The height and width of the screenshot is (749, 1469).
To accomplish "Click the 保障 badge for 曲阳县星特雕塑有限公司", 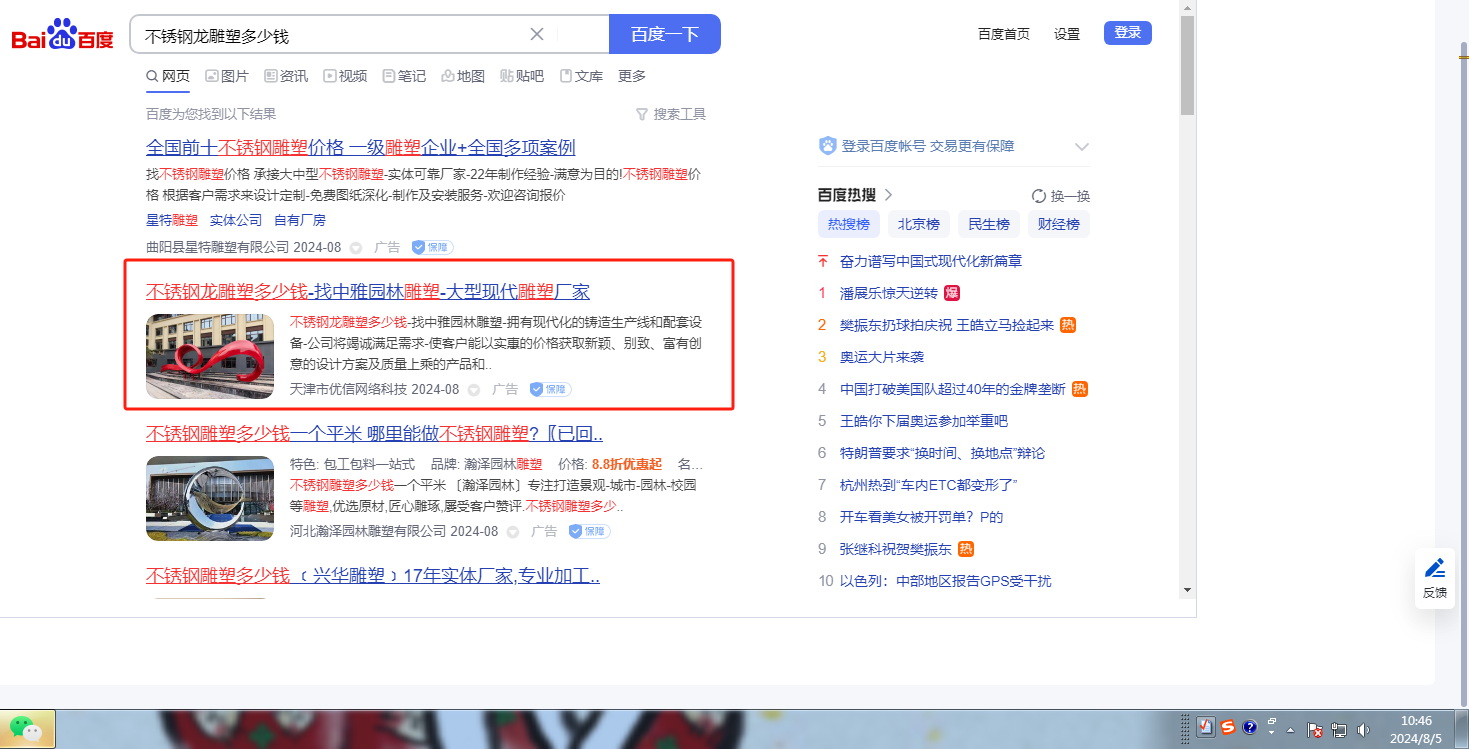I will 432,247.
